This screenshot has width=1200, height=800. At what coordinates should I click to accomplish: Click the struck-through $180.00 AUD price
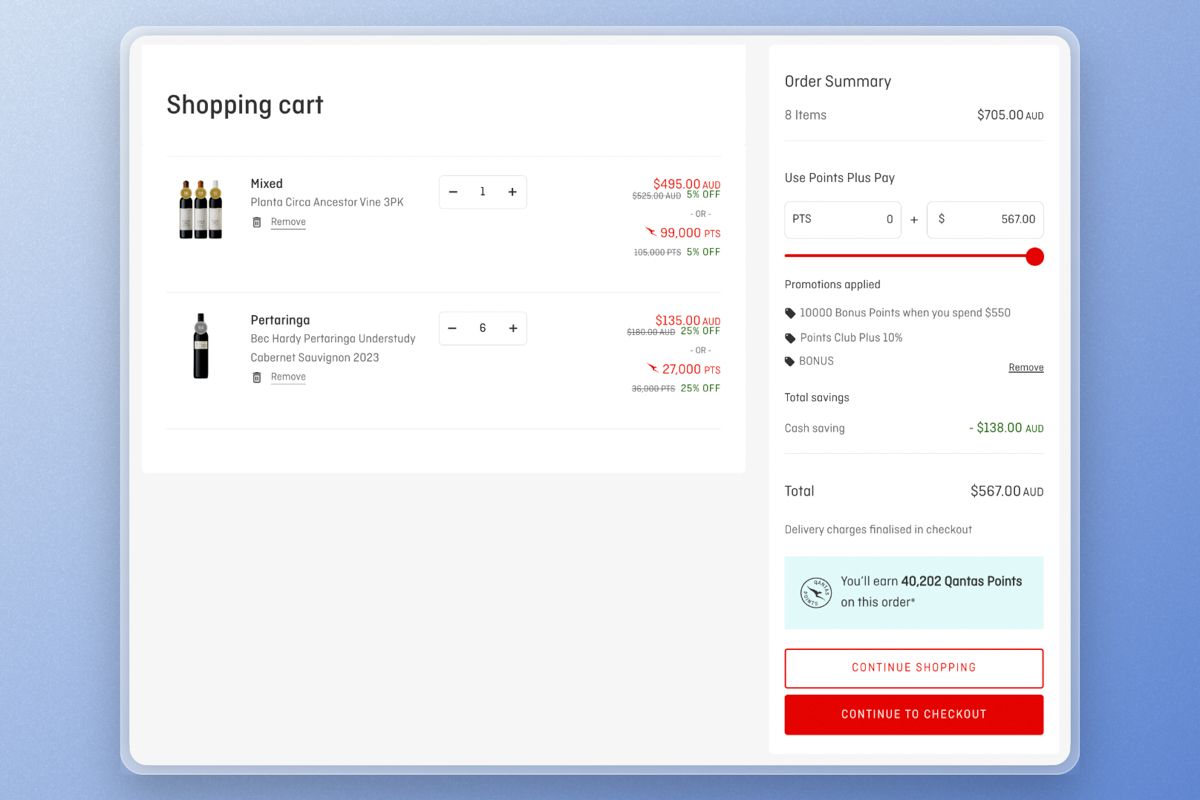click(x=651, y=332)
